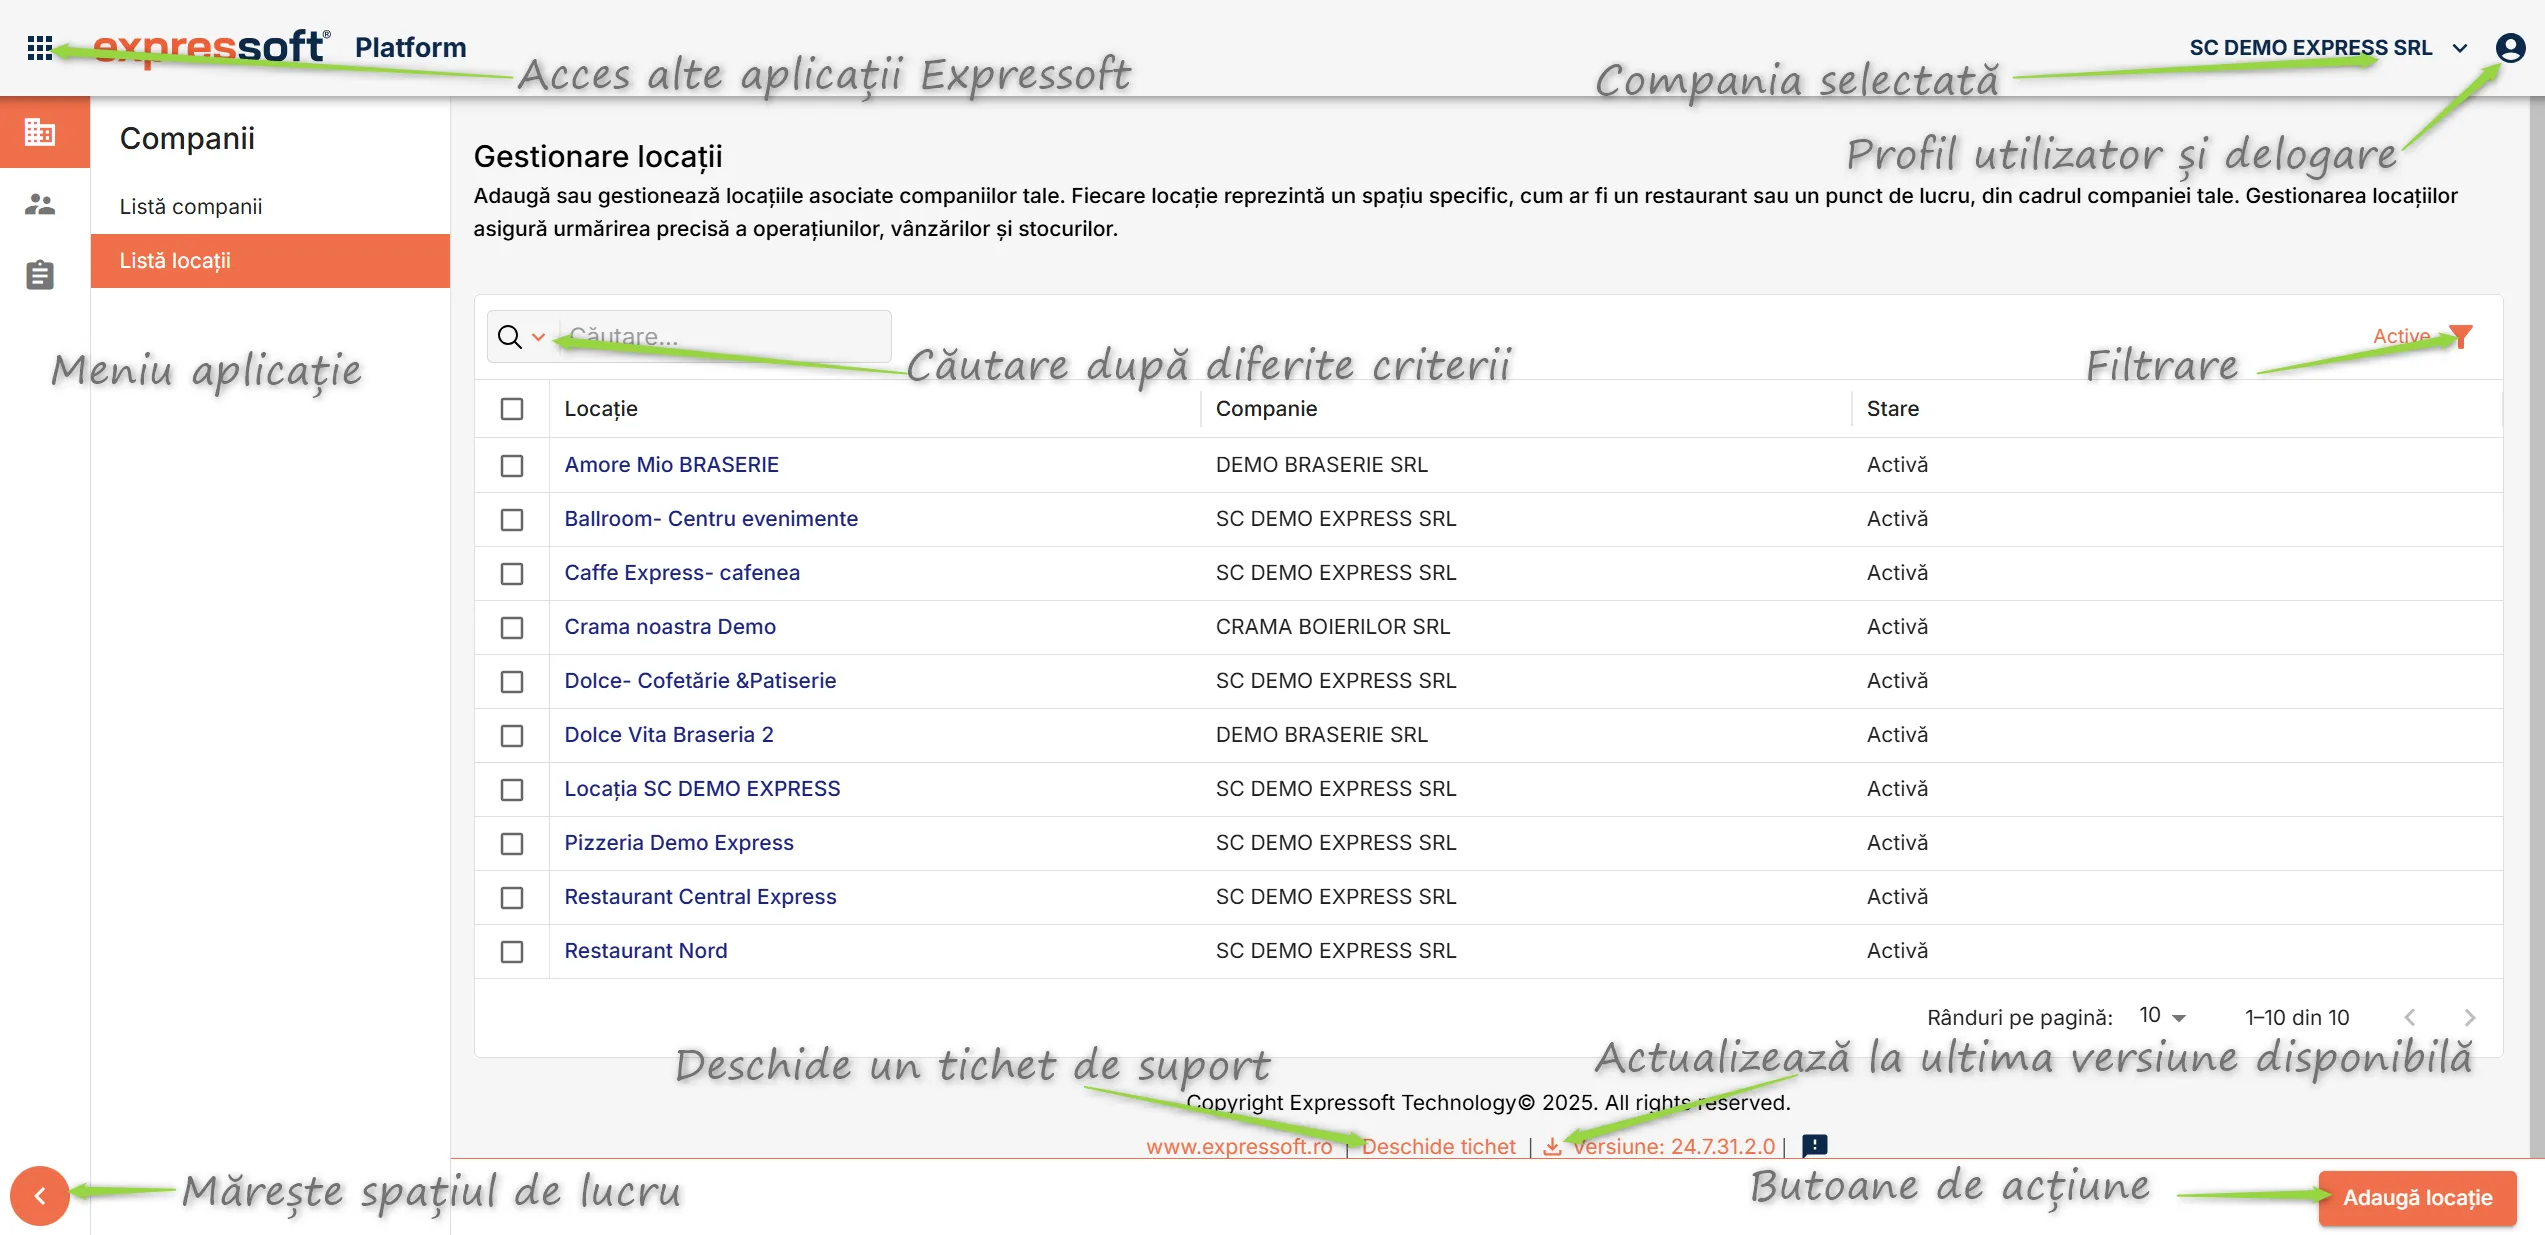Open the Expressoft apps grid launcher
The height and width of the screenshot is (1235, 2545).
(x=40, y=47)
